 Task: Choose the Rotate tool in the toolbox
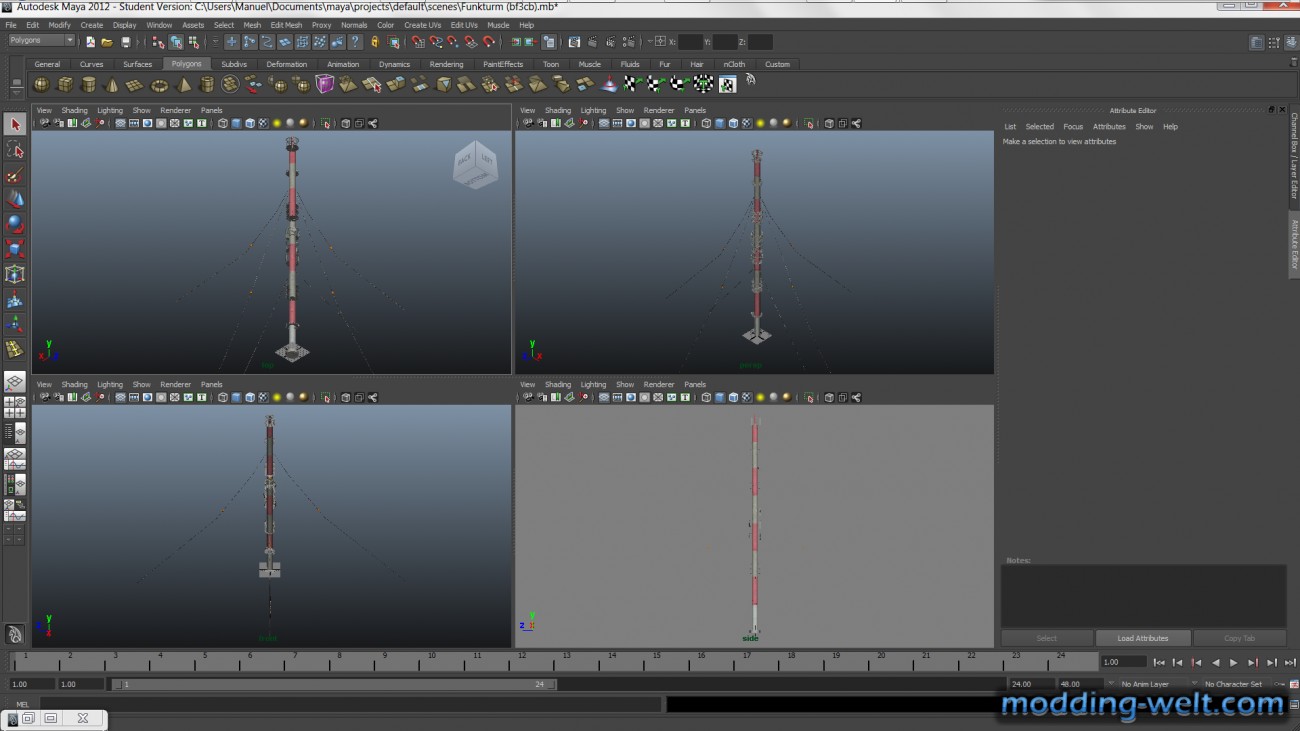pos(14,224)
